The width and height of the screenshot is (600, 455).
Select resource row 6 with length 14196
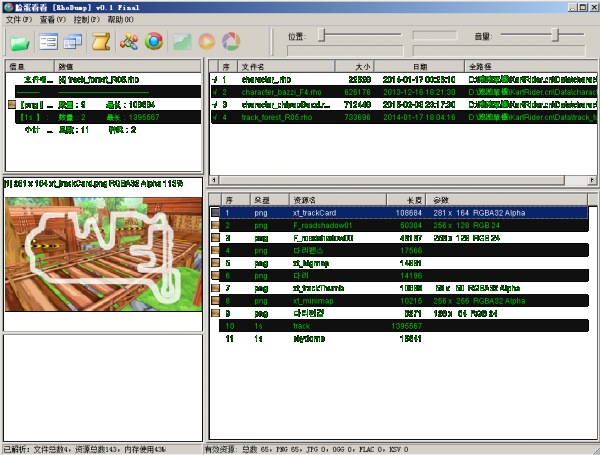click(403, 276)
